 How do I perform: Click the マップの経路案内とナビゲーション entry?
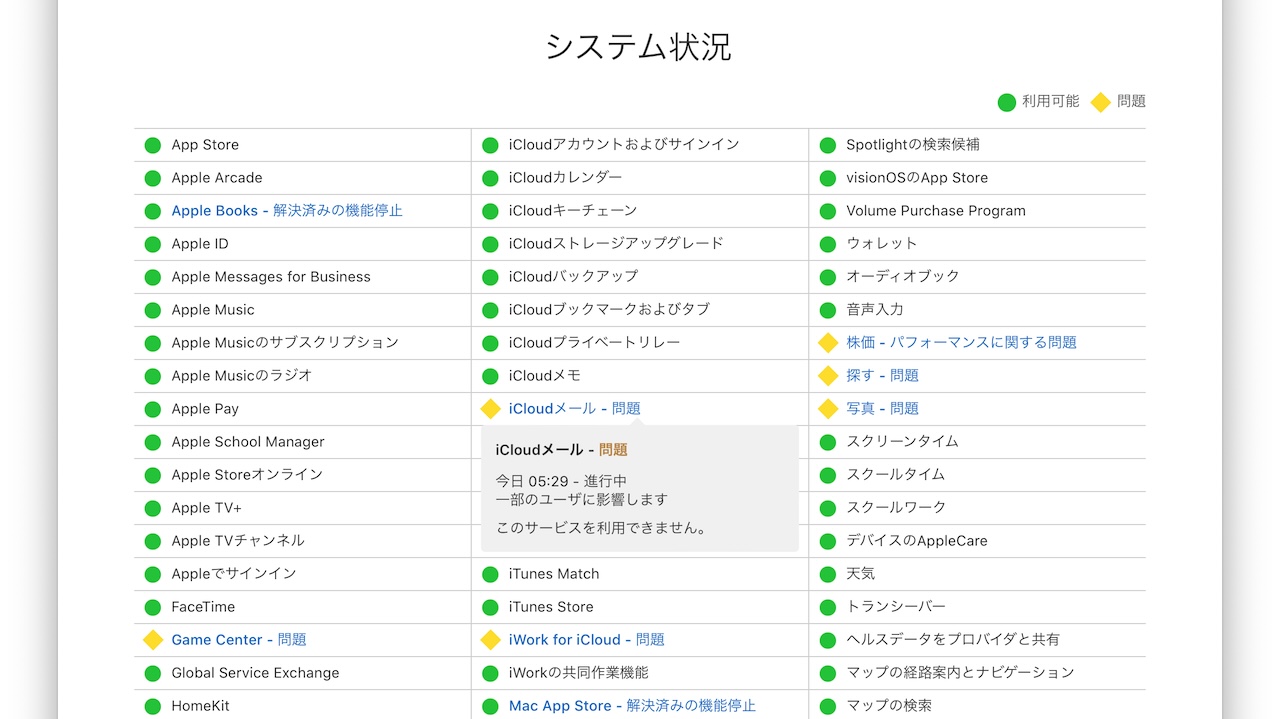click(x=960, y=673)
